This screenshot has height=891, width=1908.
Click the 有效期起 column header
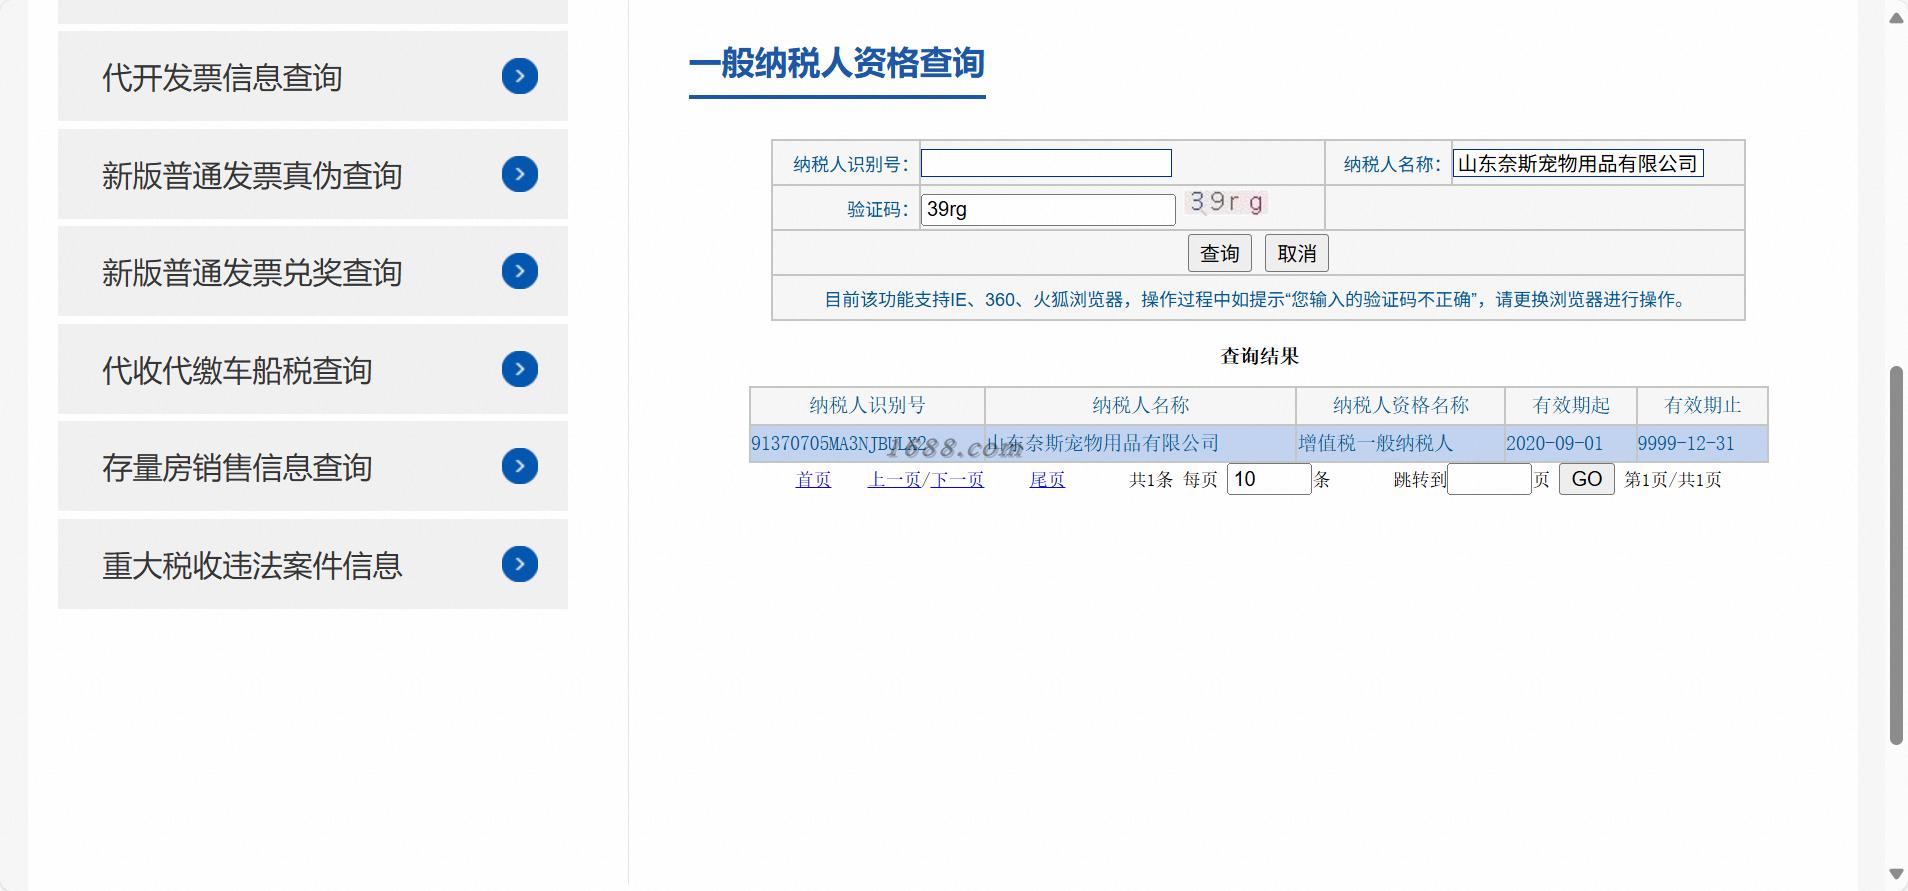tap(1571, 405)
